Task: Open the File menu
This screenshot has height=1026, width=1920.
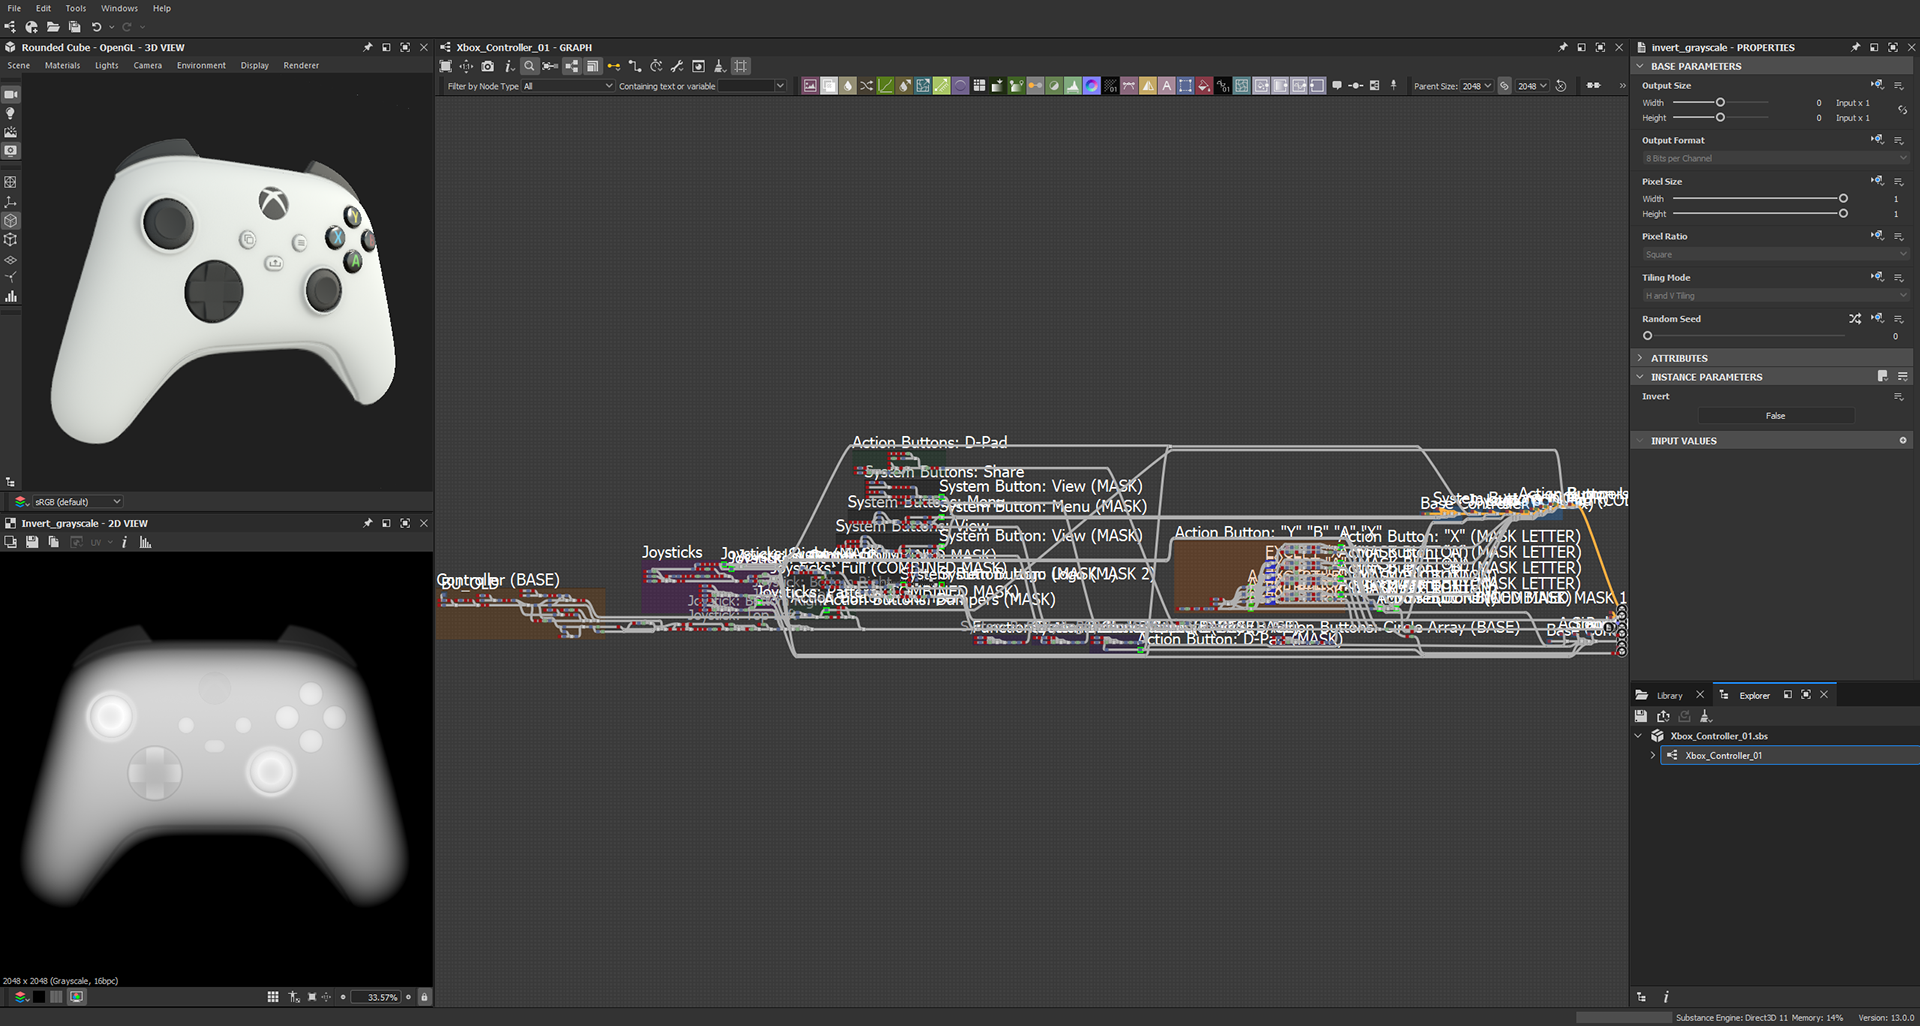Action: tap(14, 8)
